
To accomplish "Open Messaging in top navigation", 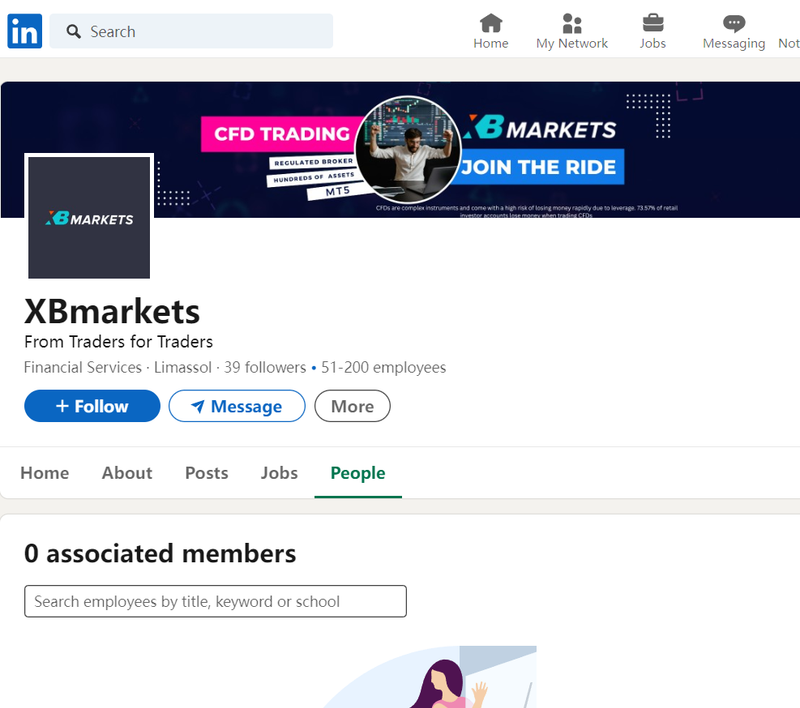I will pos(734,31).
